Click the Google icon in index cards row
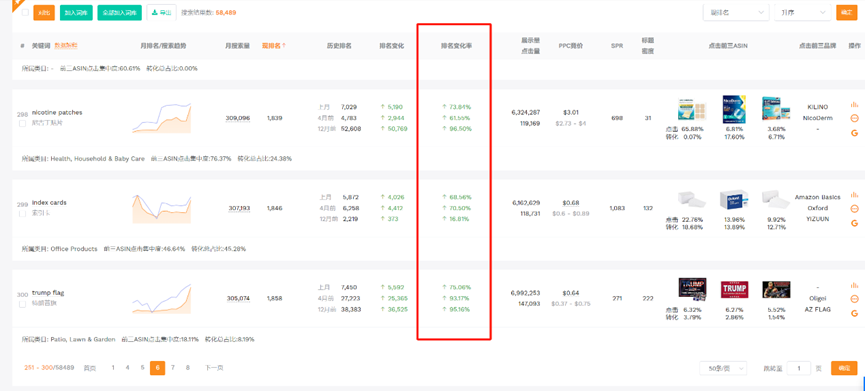Image resolution: width=865 pixels, height=391 pixels. [855, 223]
